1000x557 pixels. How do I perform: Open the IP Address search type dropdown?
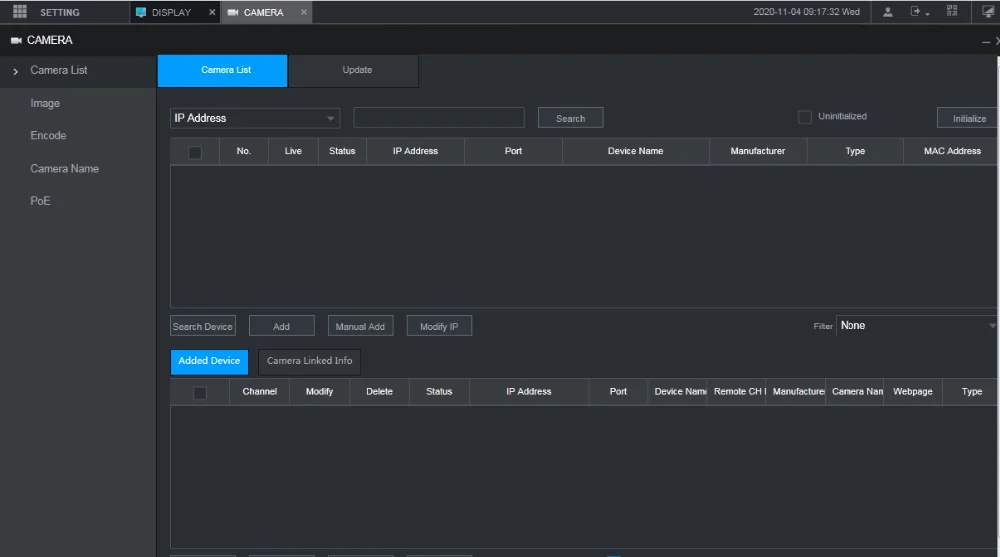(x=255, y=118)
